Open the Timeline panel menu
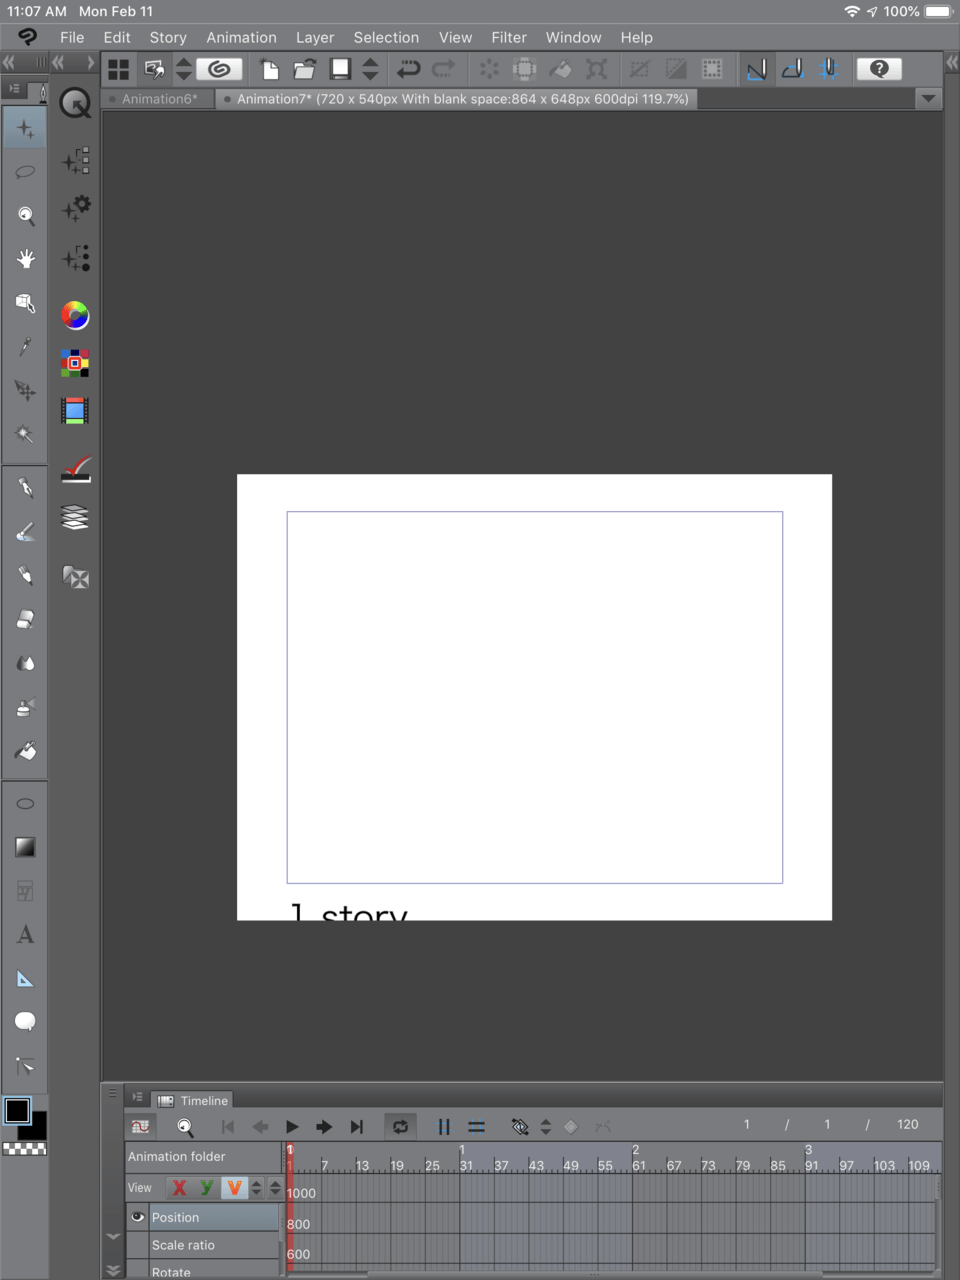Image resolution: width=960 pixels, height=1280 pixels. point(138,1098)
